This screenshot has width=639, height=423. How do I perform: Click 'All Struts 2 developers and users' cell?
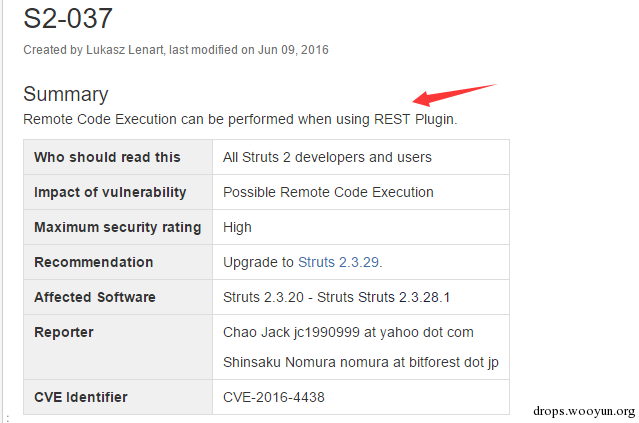coord(327,157)
